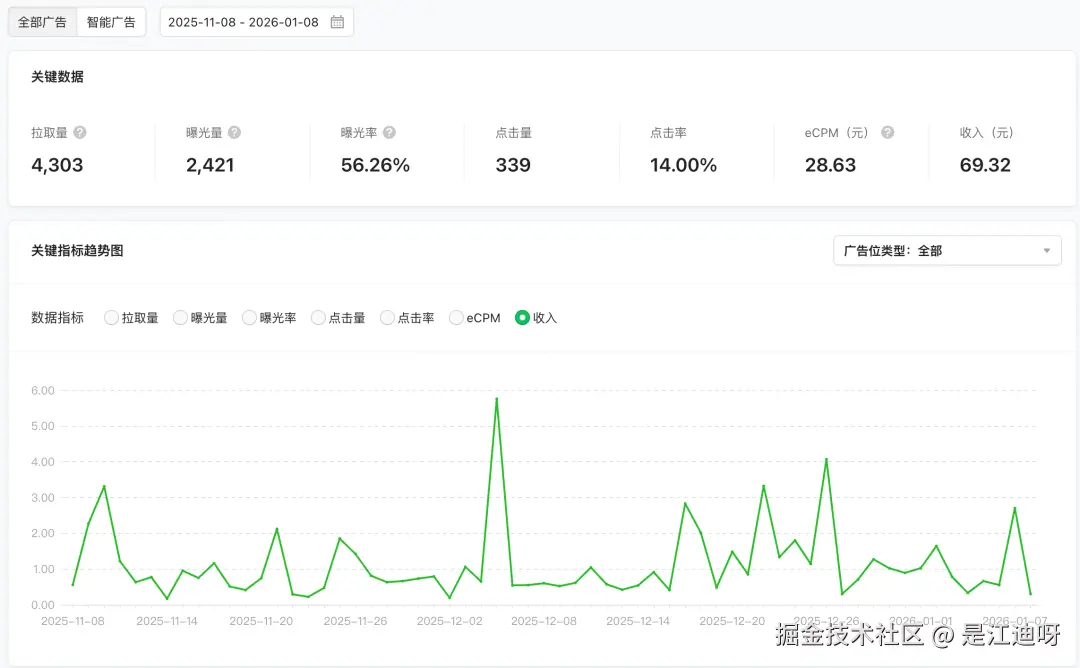Screen dimensions: 1080x668
Task: Click the 点击量 value 339
Action: point(513,165)
